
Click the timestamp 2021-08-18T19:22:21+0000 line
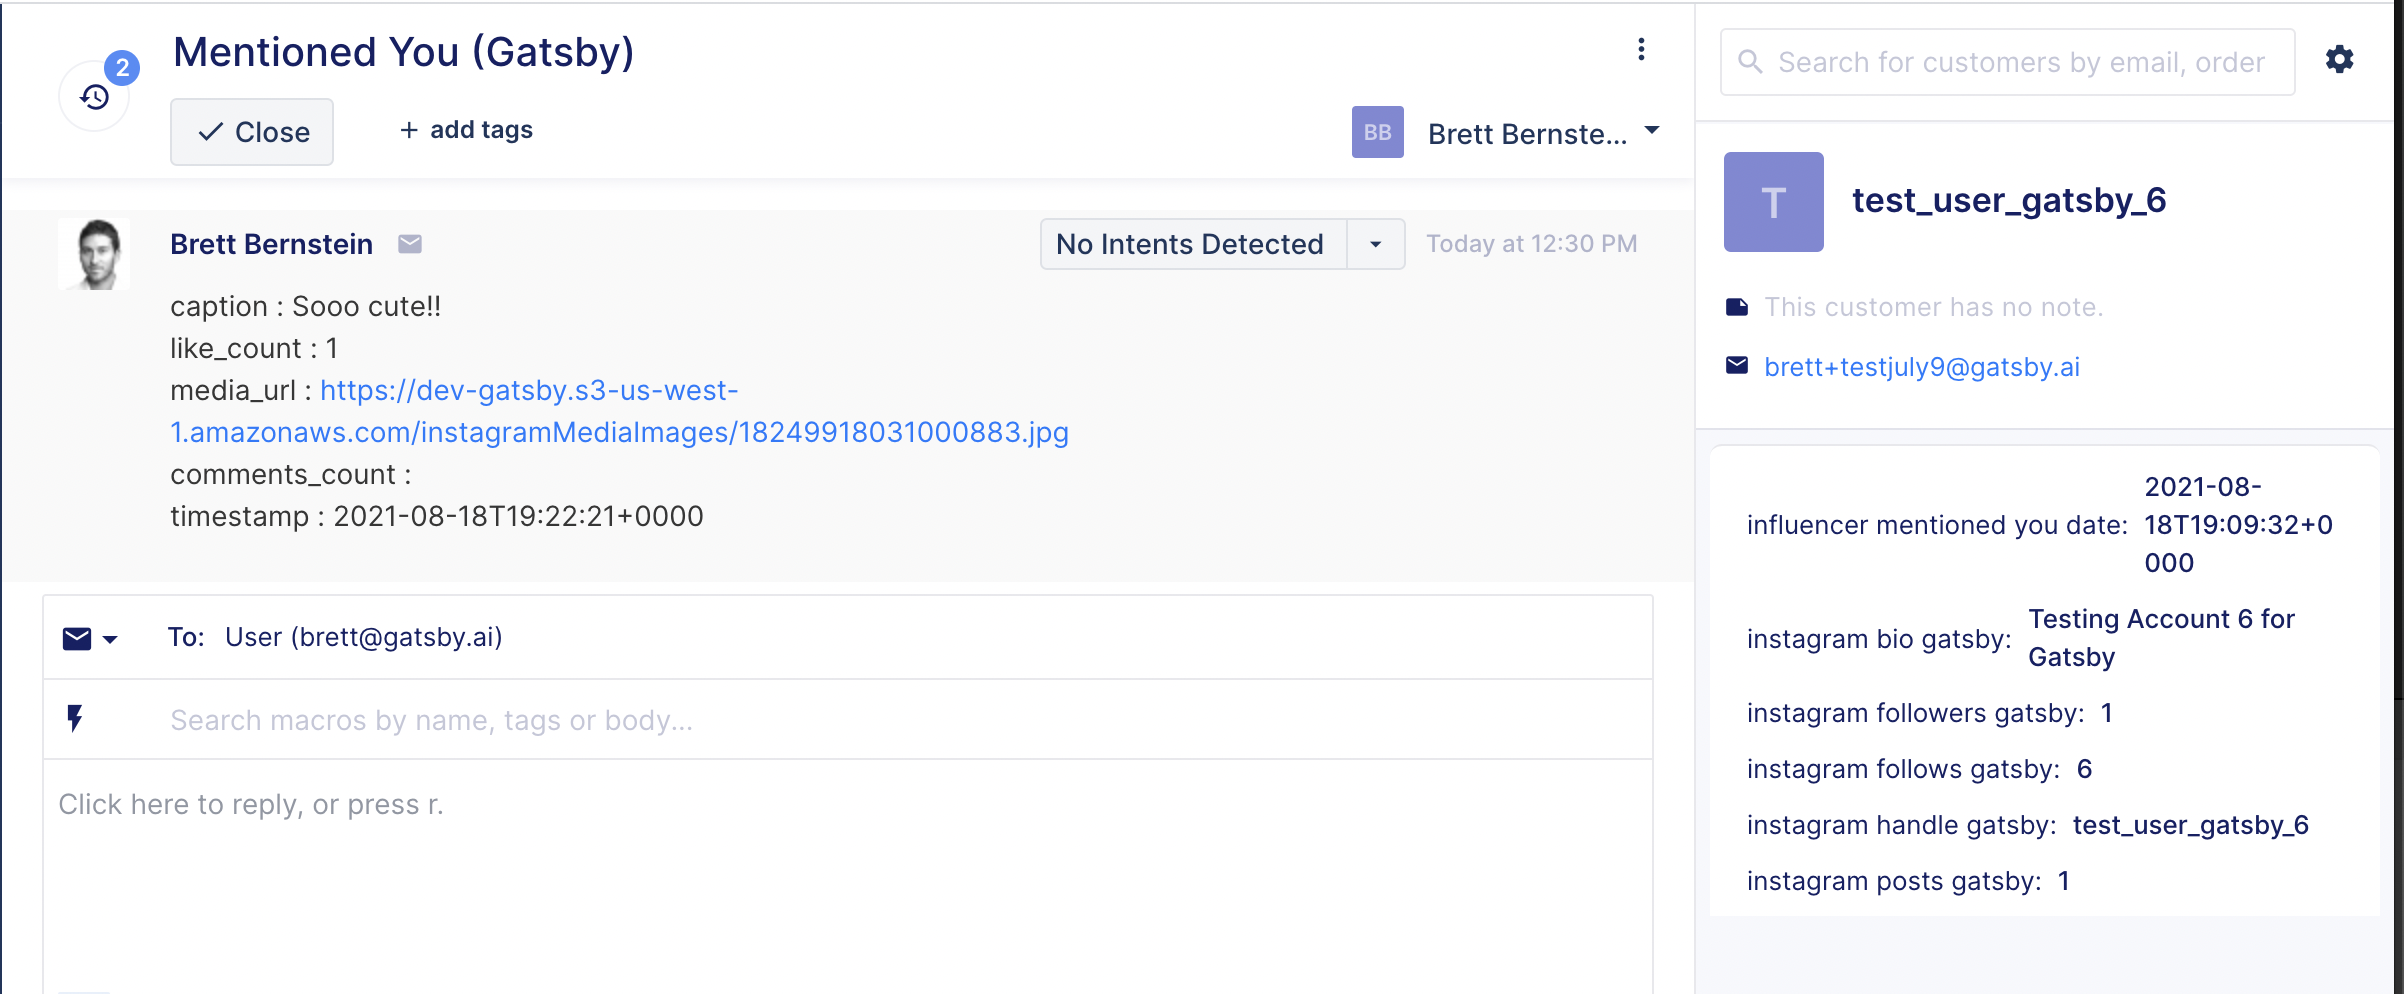click(x=437, y=516)
